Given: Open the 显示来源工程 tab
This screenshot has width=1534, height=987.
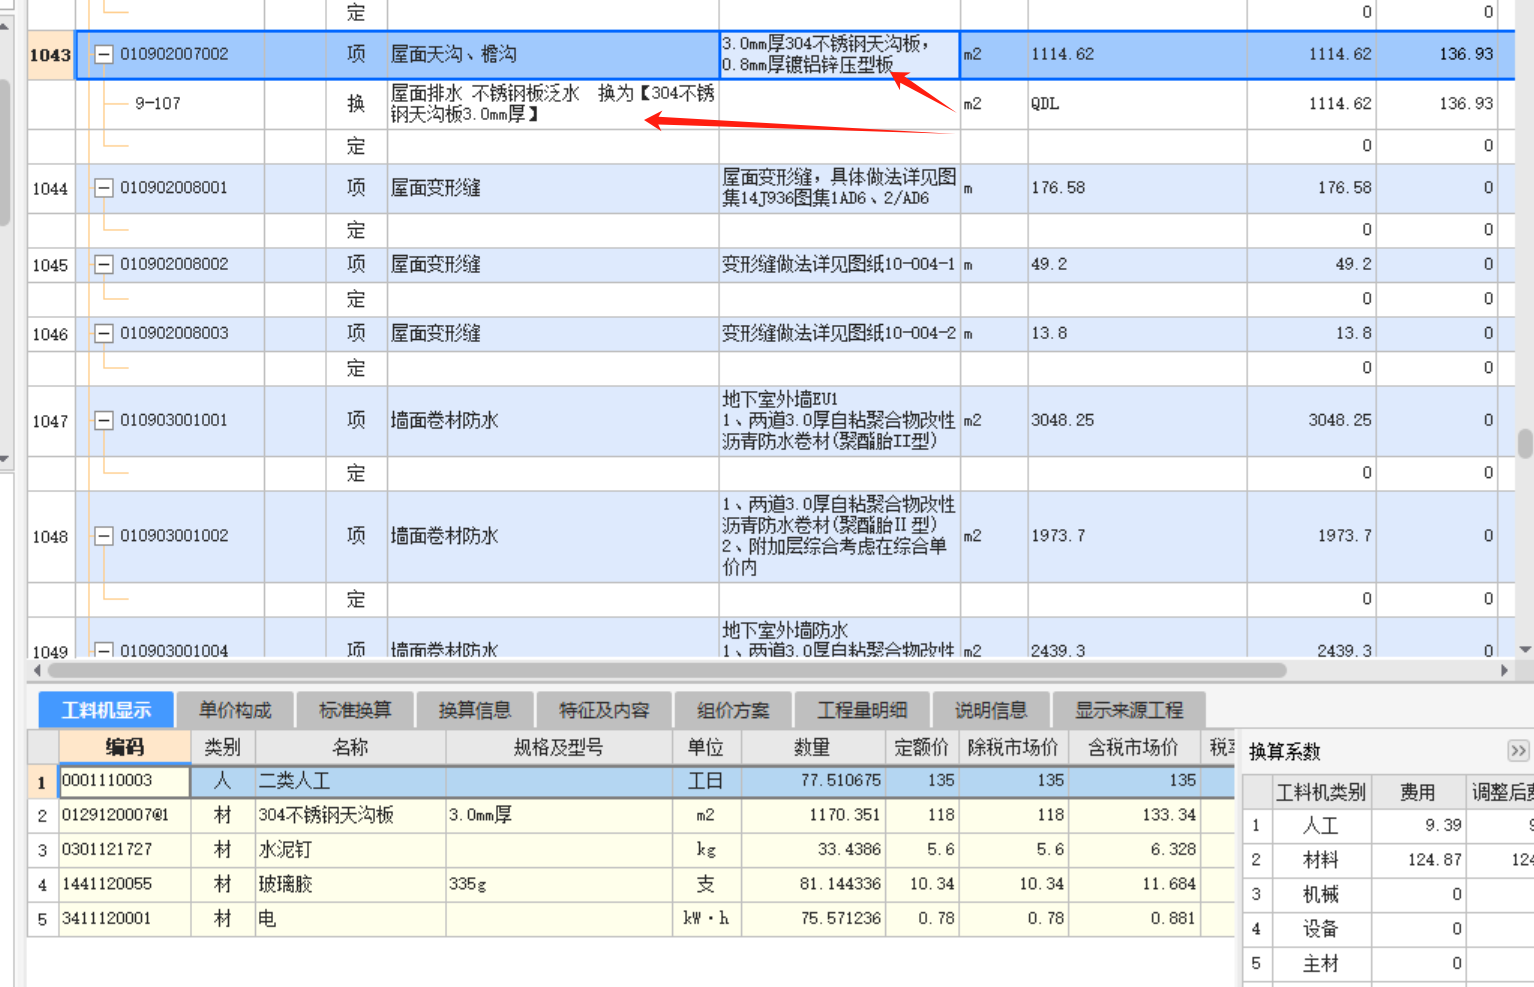Looking at the screenshot, I should click(x=1128, y=710).
